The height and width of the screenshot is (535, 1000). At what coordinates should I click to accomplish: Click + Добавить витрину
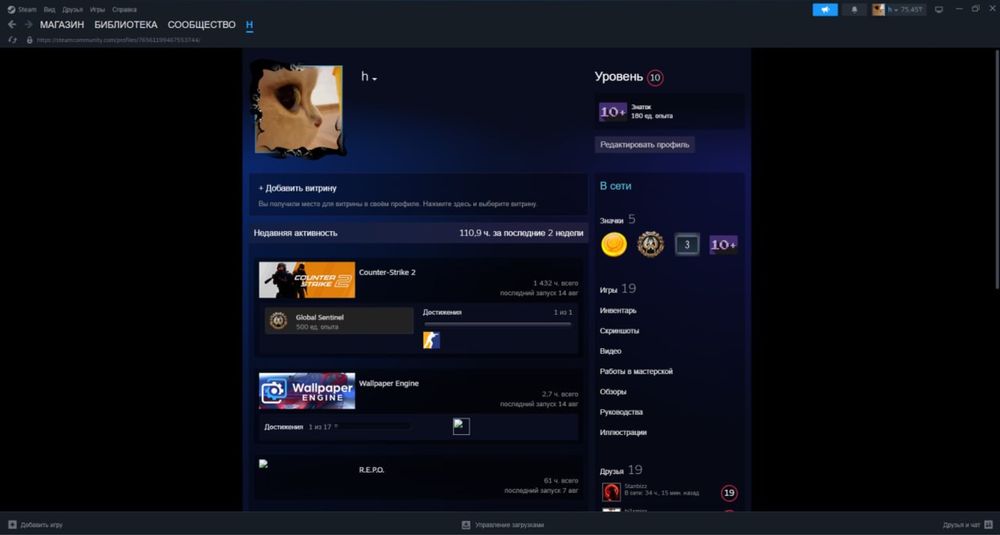[297, 189]
